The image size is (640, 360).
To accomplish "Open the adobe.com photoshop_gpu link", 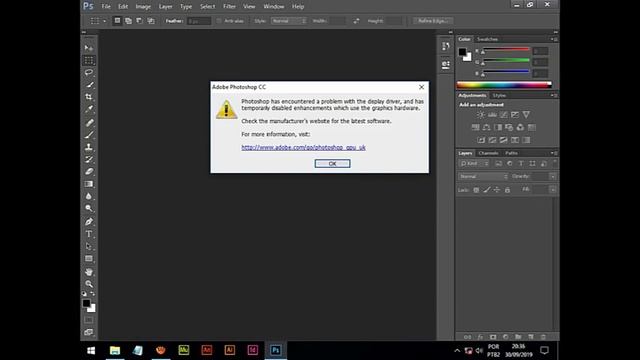I will tap(303, 147).
